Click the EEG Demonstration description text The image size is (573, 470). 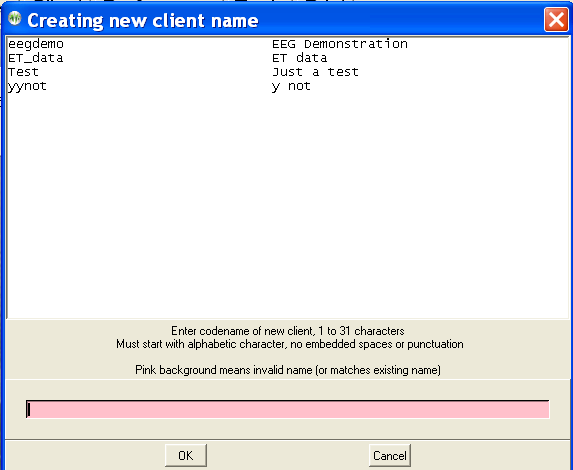point(340,44)
